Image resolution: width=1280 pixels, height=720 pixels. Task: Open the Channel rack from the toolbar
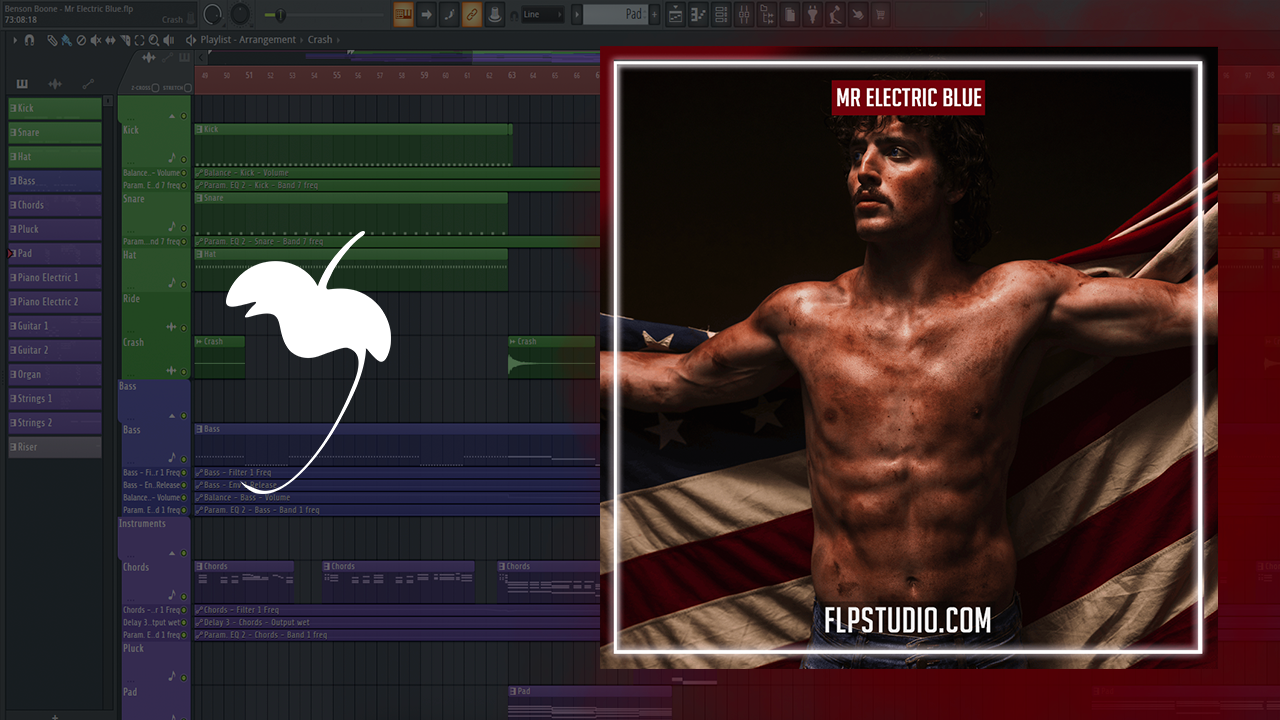point(721,14)
